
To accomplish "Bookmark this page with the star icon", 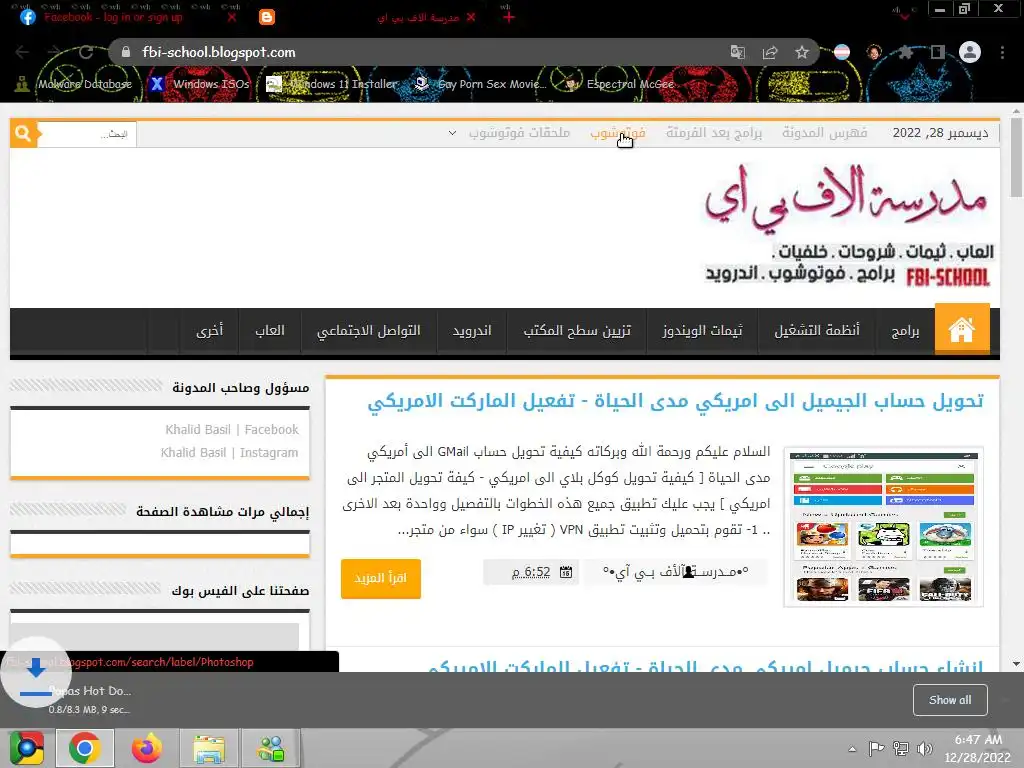I will click(x=802, y=52).
